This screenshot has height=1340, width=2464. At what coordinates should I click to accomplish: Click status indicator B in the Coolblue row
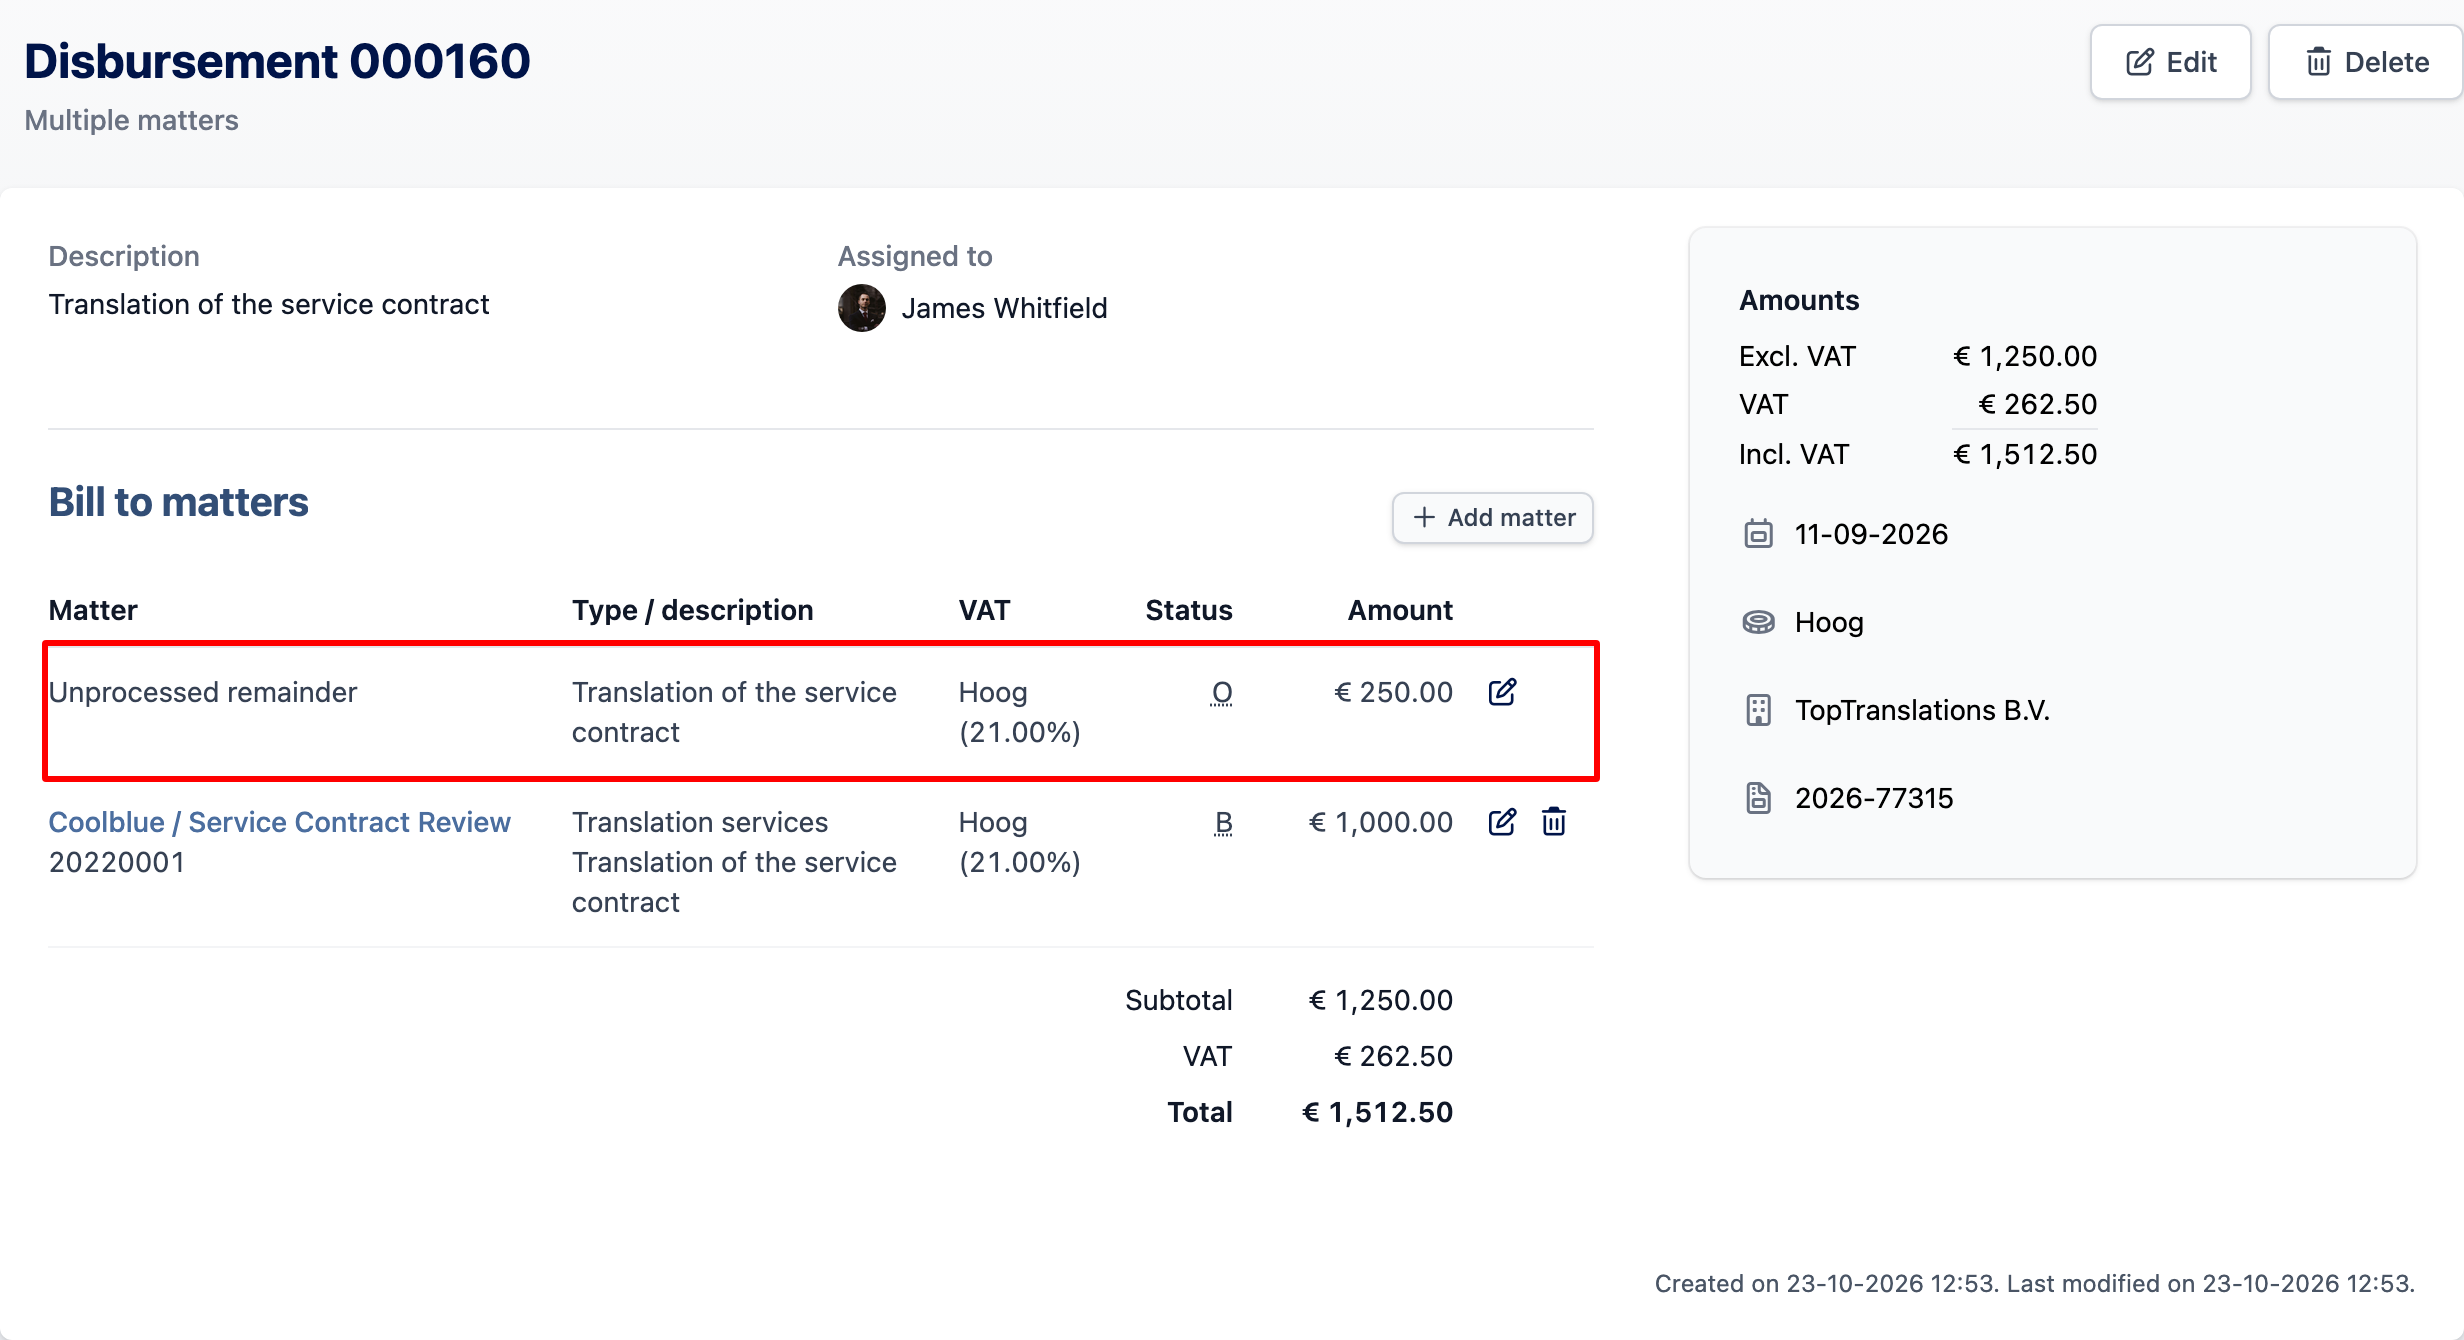point(1223,823)
